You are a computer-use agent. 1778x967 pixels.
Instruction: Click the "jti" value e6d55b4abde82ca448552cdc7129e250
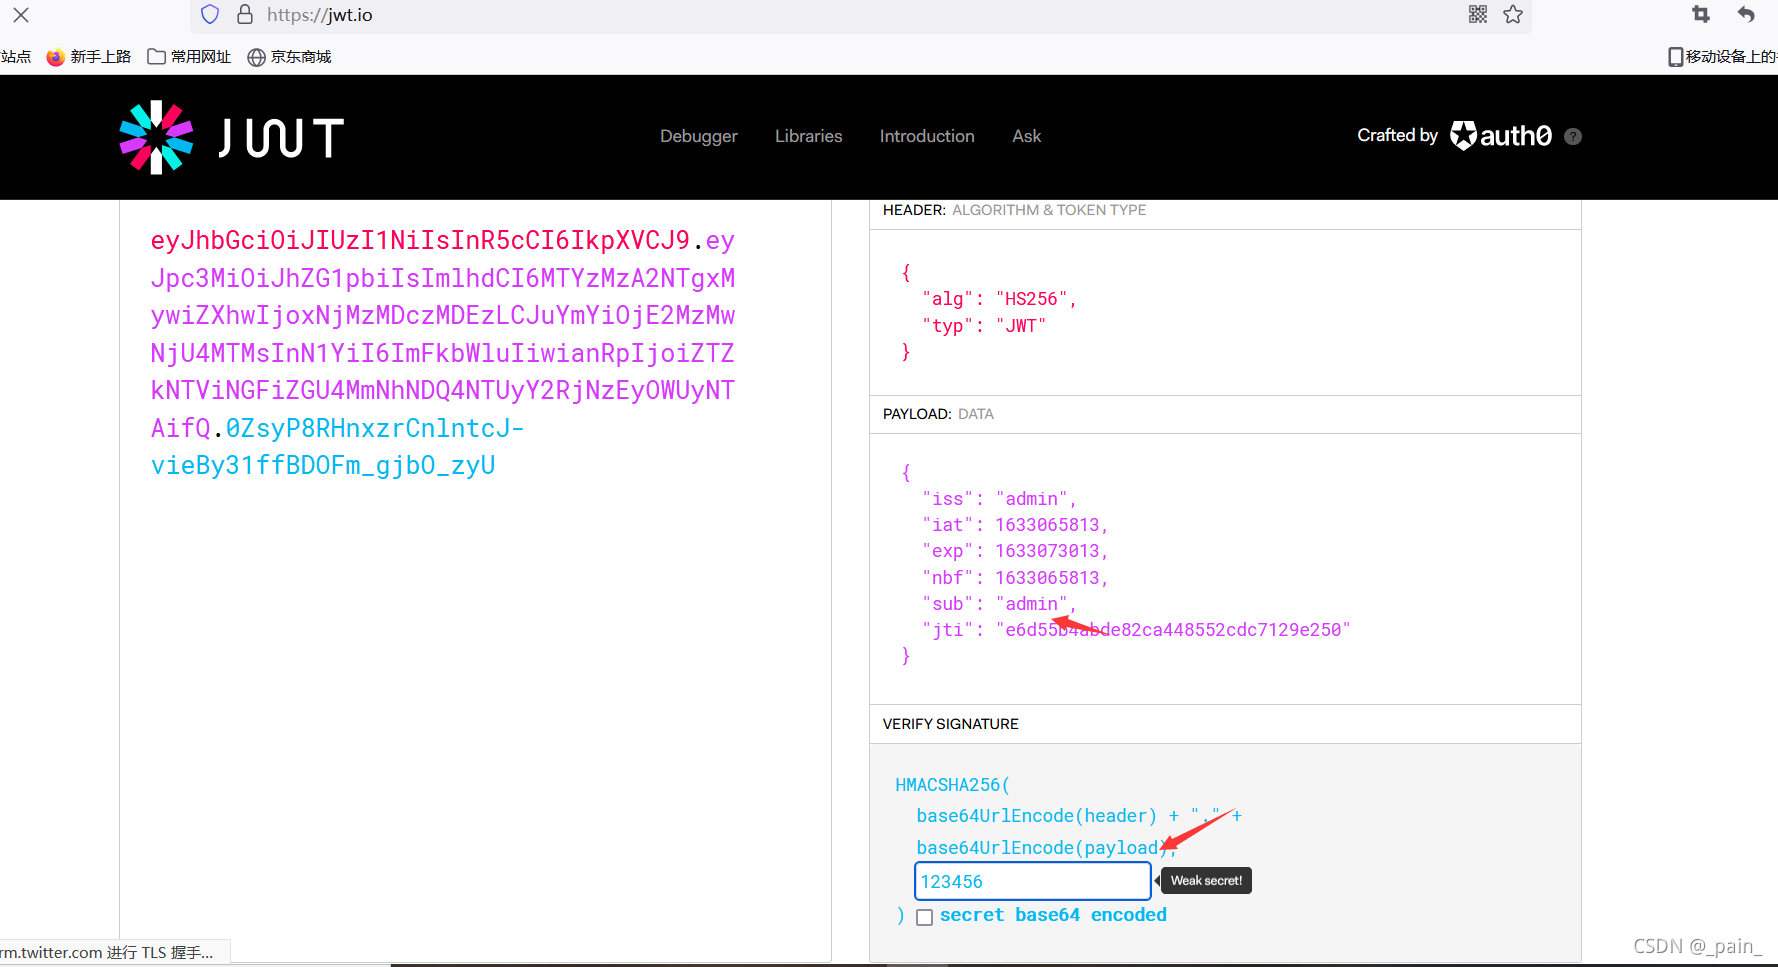[1173, 630]
